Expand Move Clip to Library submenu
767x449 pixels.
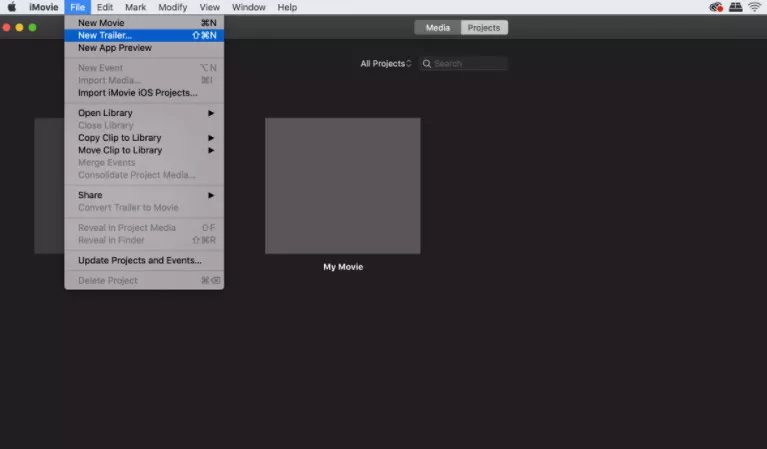144,150
